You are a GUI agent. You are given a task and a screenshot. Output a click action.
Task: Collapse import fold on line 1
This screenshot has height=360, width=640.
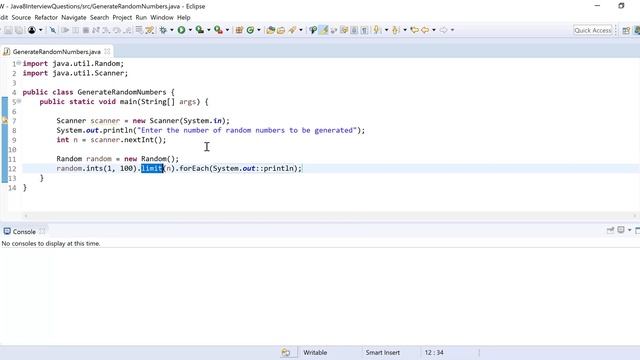tap(19, 63)
